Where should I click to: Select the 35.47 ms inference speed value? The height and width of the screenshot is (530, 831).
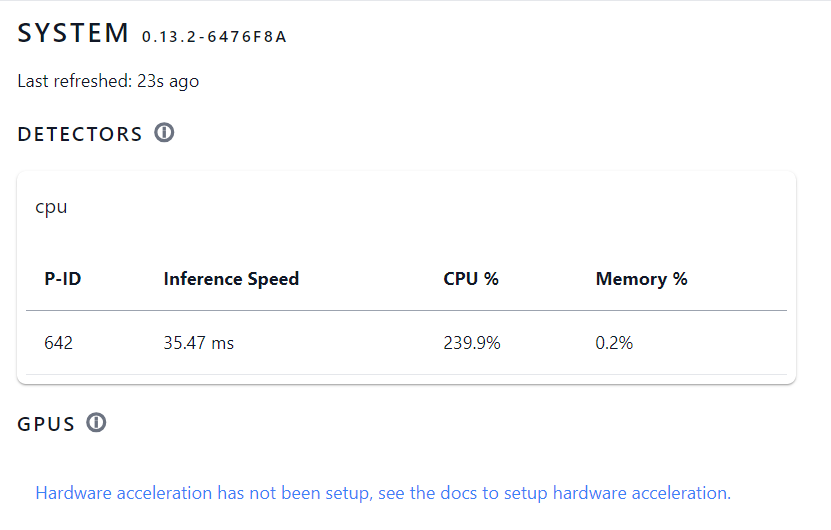click(199, 343)
